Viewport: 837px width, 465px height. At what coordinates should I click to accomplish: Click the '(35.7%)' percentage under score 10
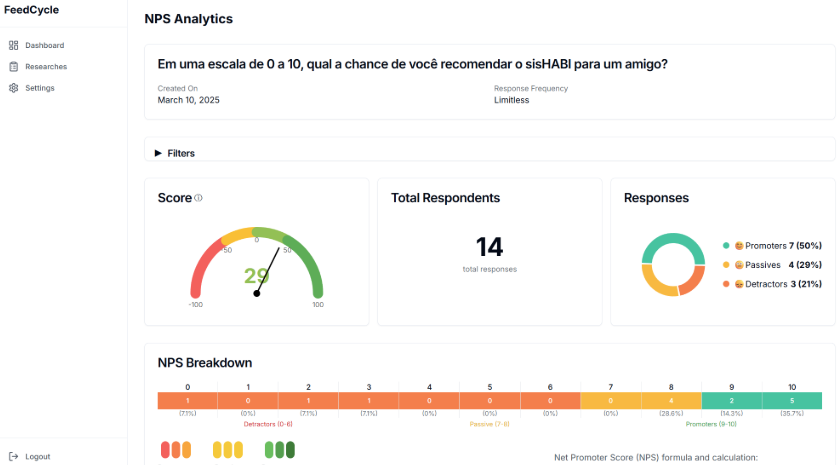792,413
